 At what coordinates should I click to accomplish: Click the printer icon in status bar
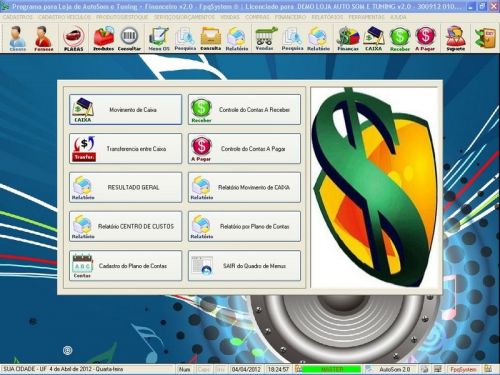(424, 369)
